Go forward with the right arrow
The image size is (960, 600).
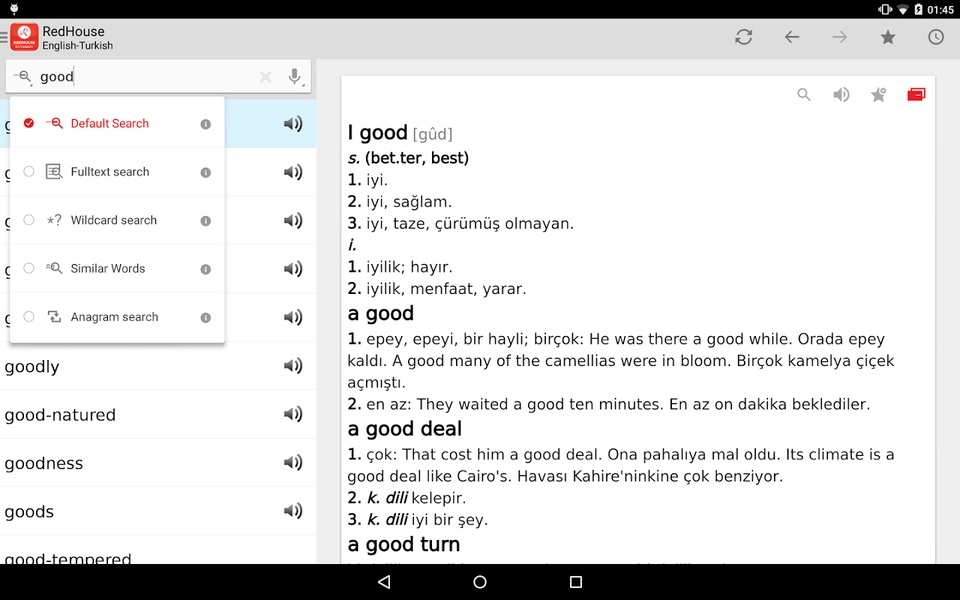[x=839, y=37]
